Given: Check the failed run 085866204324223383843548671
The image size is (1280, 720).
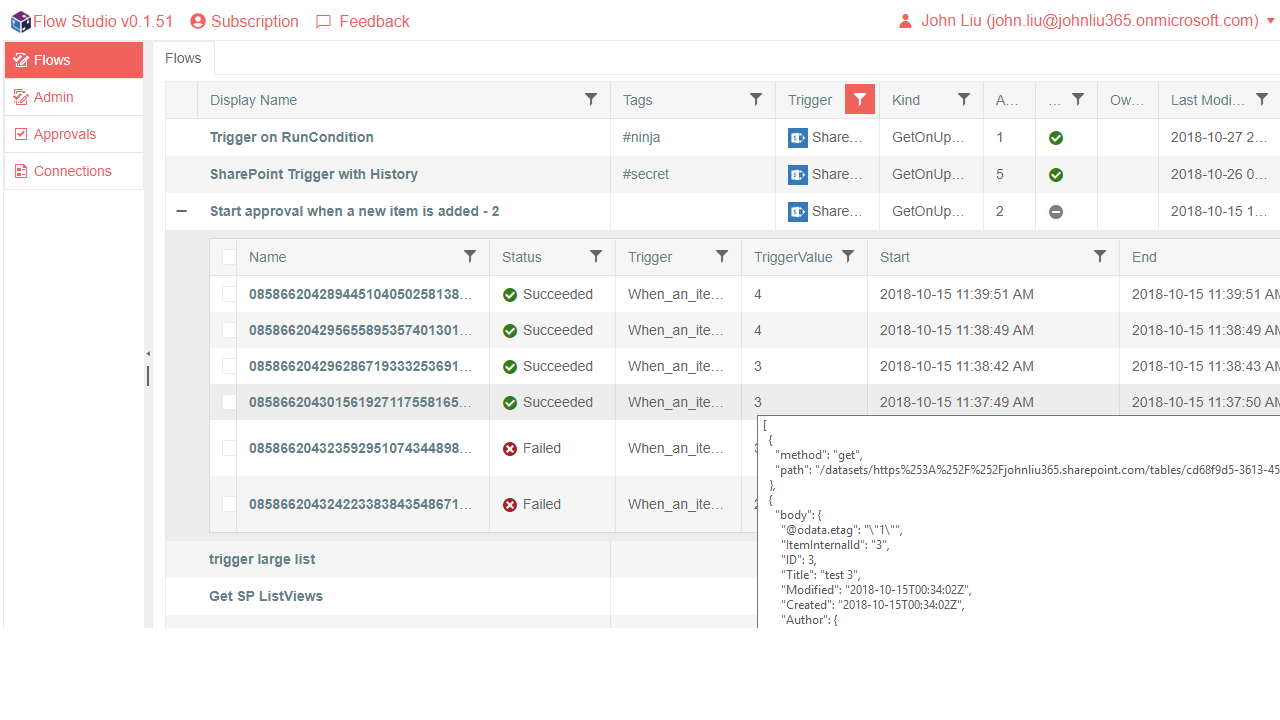Looking at the screenshot, I should tap(229, 504).
